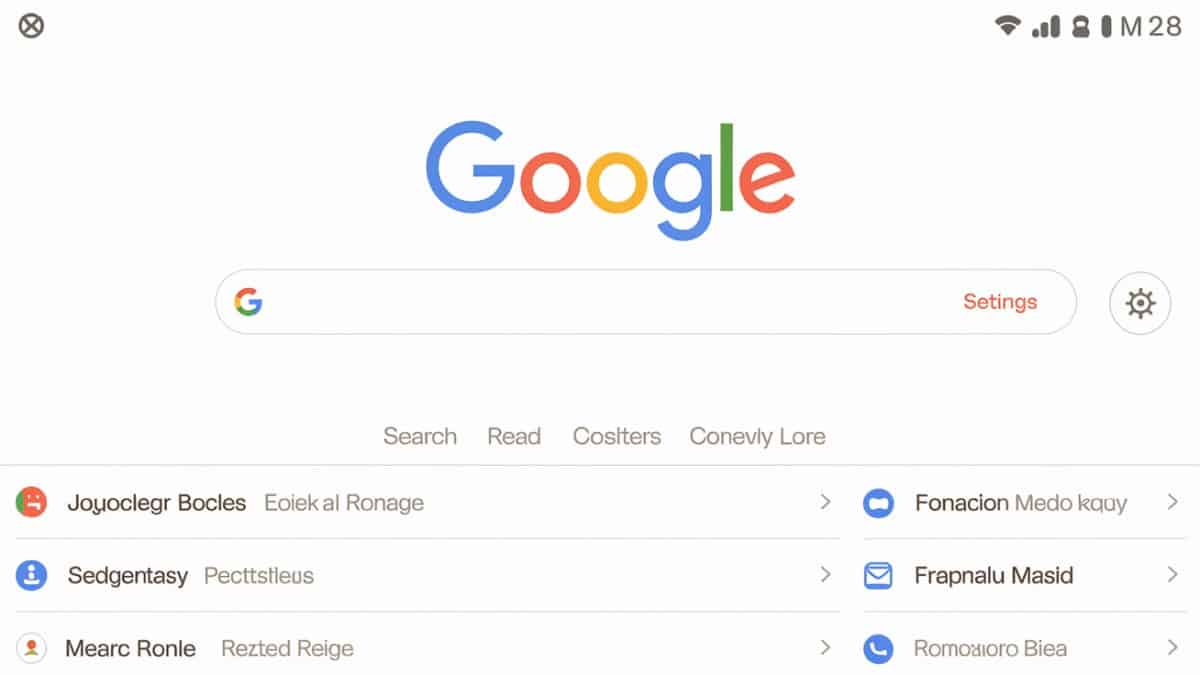The height and width of the screenshot is (675, 1200).
Task: Click the Setings link in search bar
Action: tap(999, 302)
